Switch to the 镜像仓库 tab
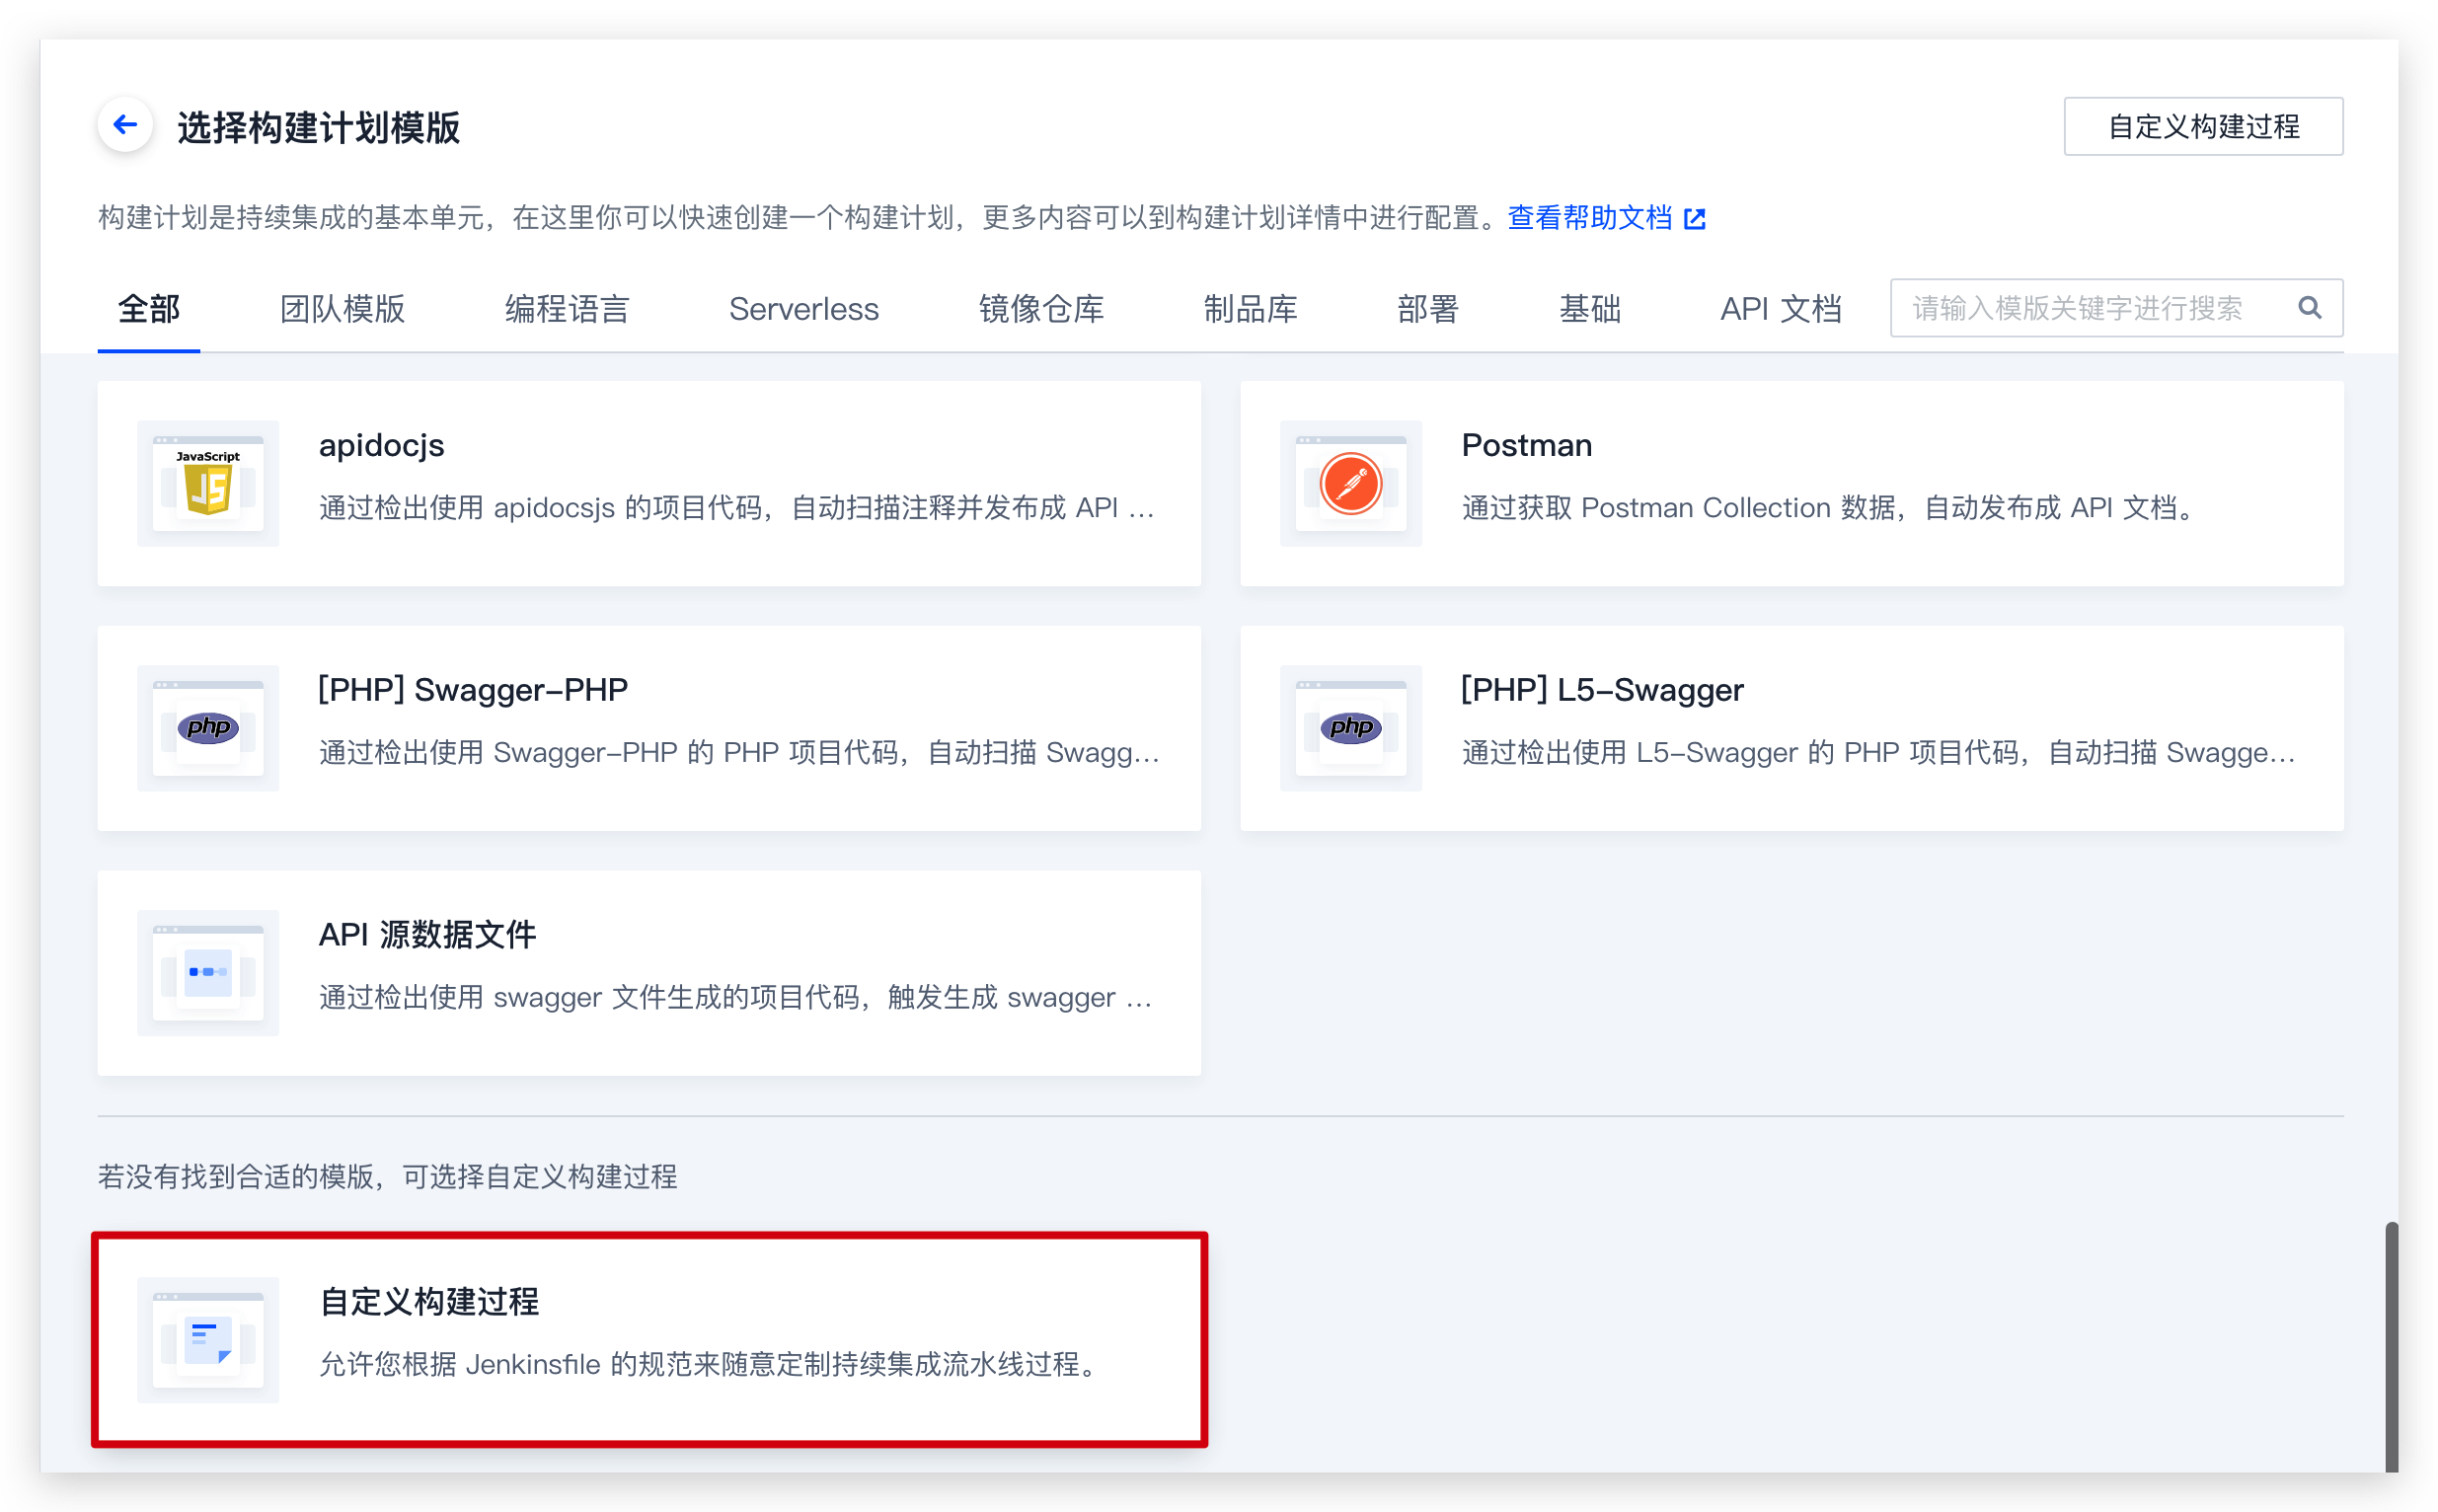2438x1512 pixels. pyautogui.click(x=1041, y=309)
